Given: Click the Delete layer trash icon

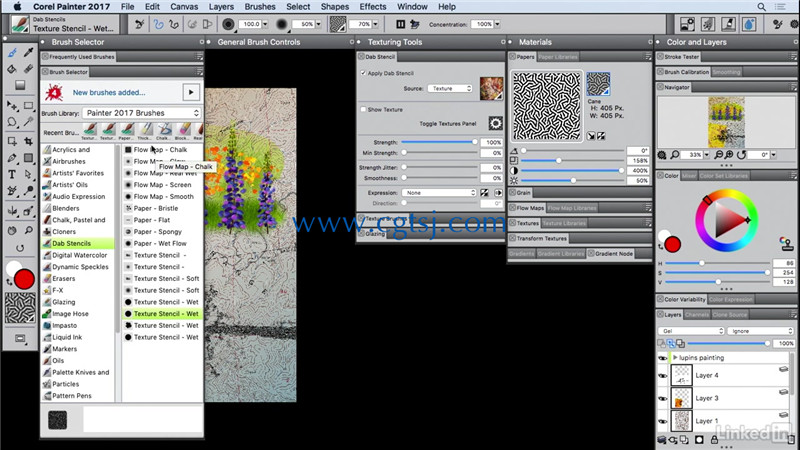Looking at the screenshot, I should tap(791, 439).
